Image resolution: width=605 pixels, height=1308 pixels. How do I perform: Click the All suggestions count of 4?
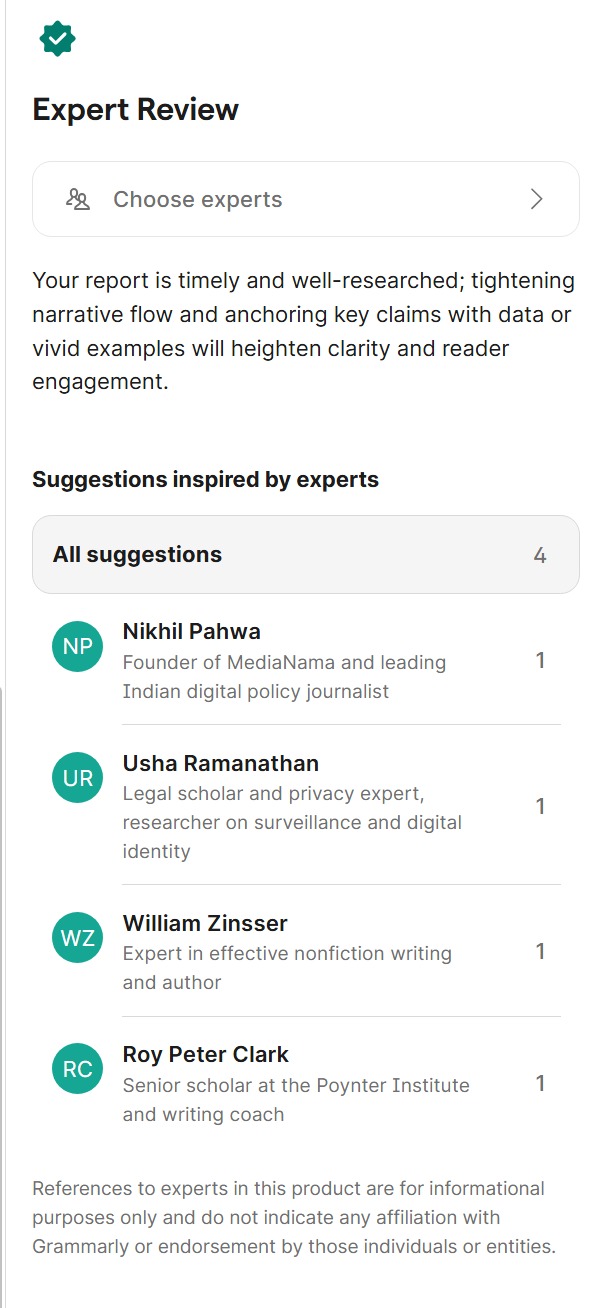click(x=540, y=555)
